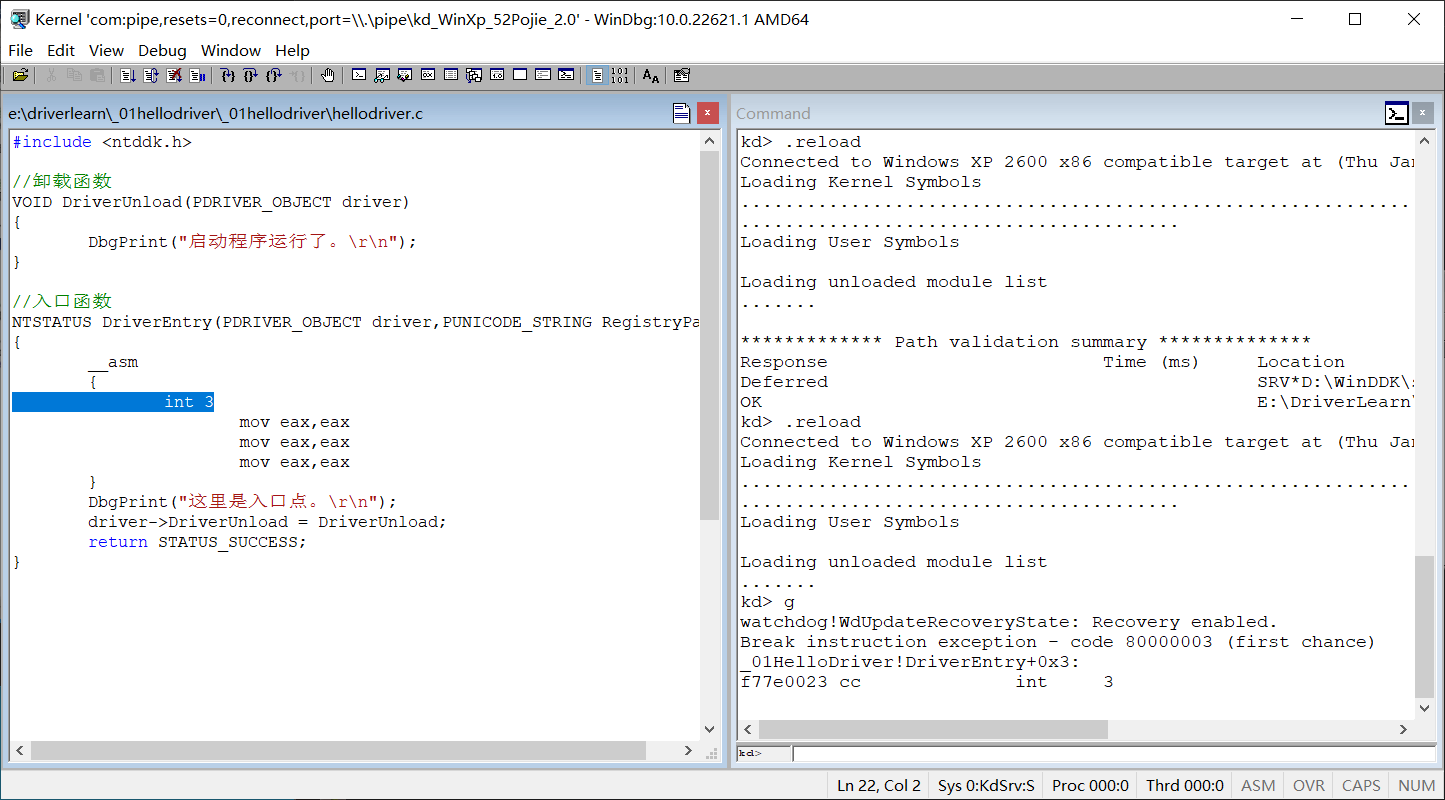The image size is (1445, 800).
Task: Close the hellodriver.c source window
Action: [708, 113]
